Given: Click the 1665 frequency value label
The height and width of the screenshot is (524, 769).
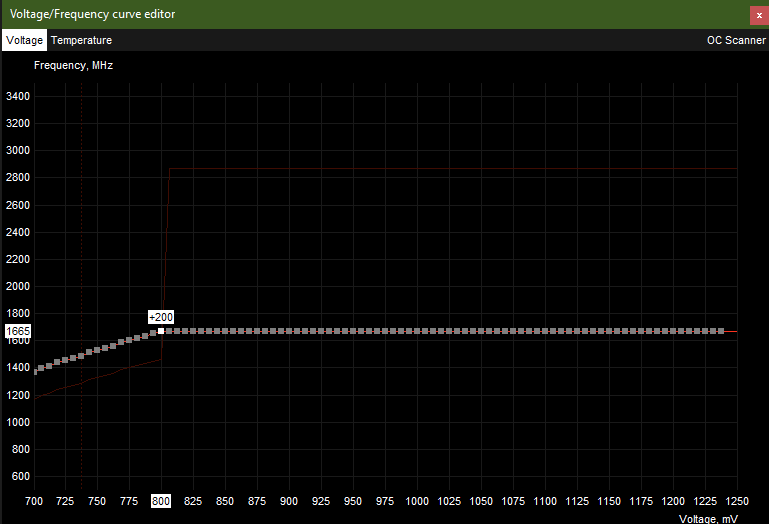Looking at the screenshot, I should click(18, 331).
